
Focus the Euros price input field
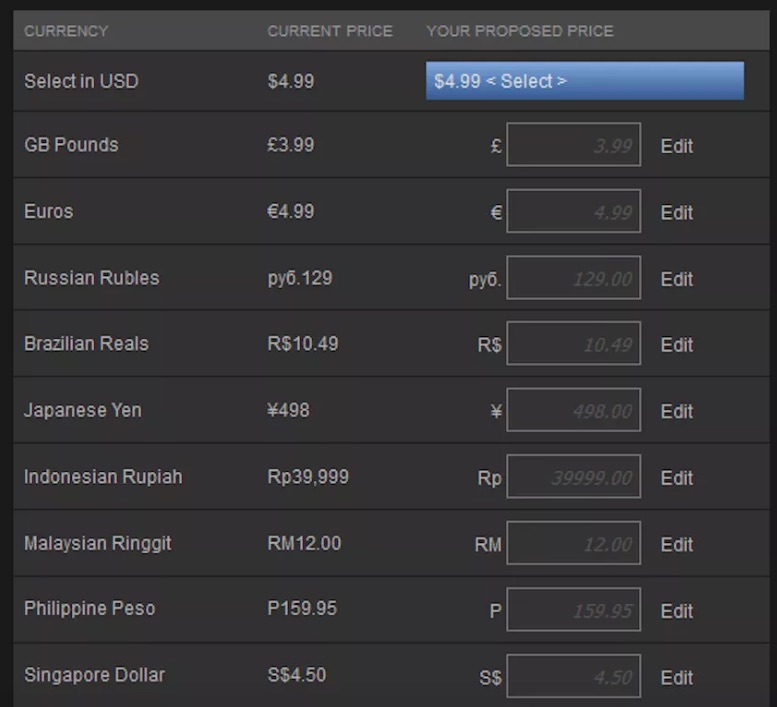pyautogui.click(x=573, y=211)
